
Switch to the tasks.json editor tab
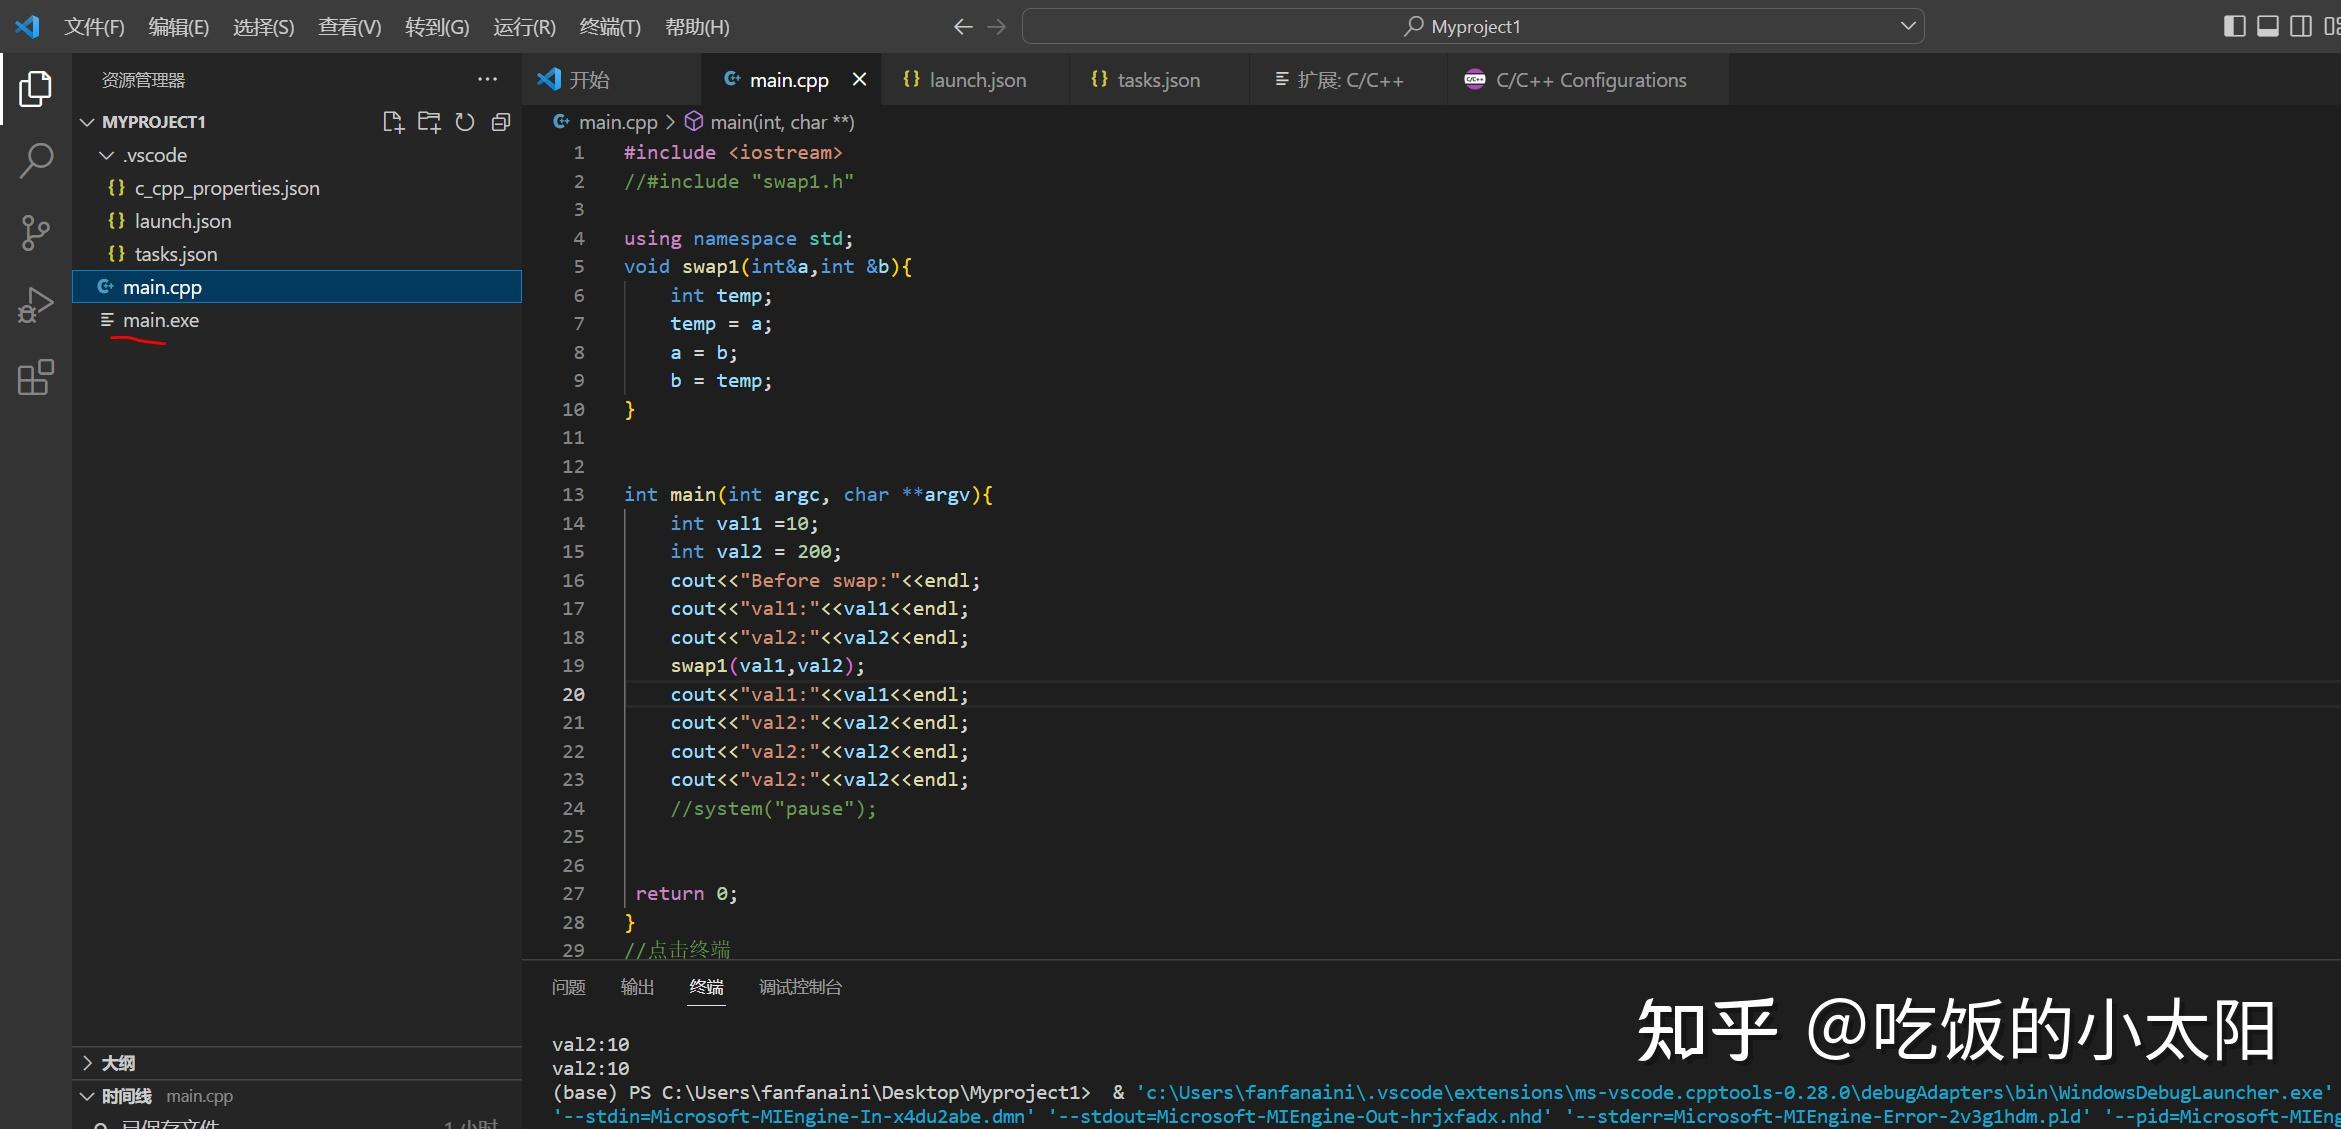coord(1158,80)
